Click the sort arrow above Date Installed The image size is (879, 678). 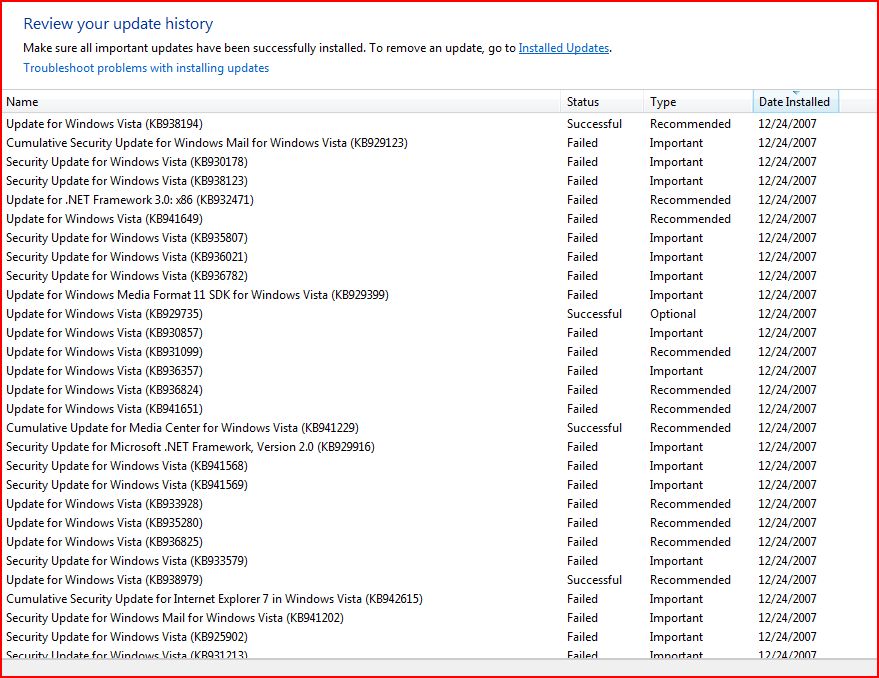(x=796, y=93)
